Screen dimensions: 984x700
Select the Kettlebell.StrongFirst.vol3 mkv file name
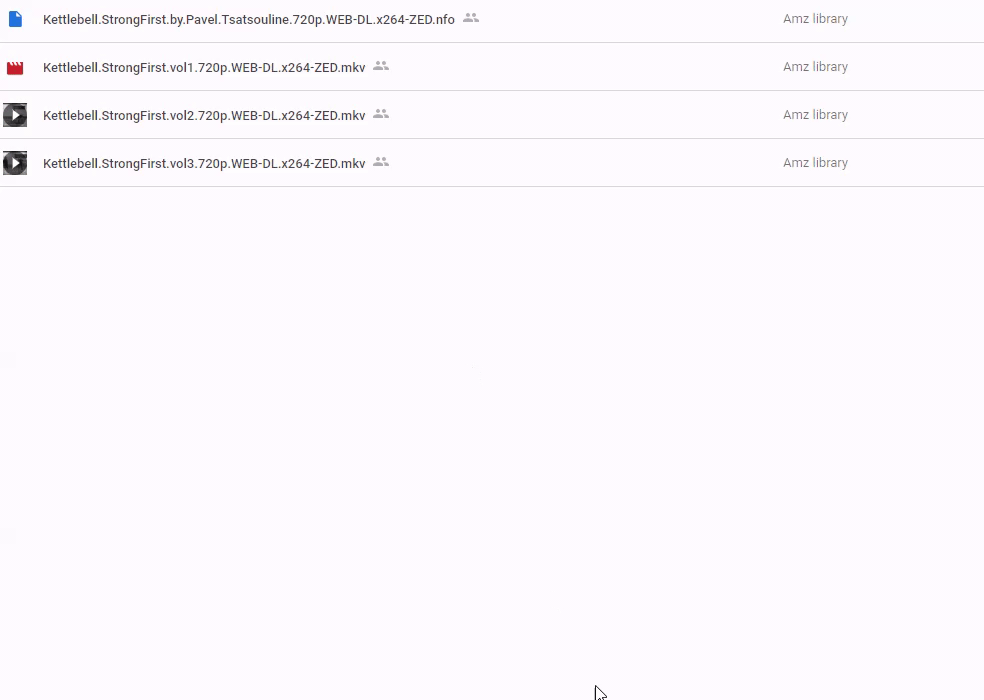click(204, 163)
